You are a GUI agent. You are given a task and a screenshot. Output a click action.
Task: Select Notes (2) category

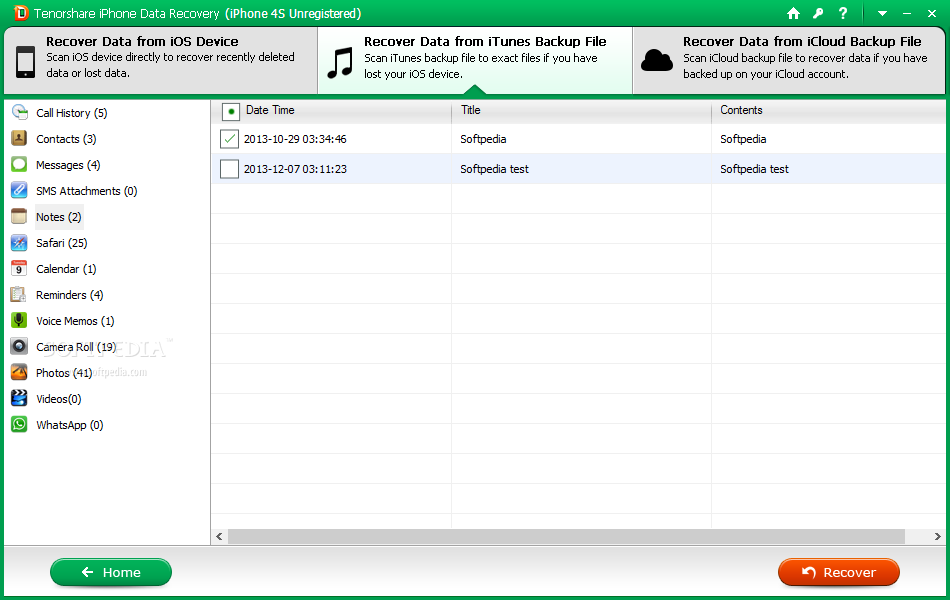(x=59, y=217)
